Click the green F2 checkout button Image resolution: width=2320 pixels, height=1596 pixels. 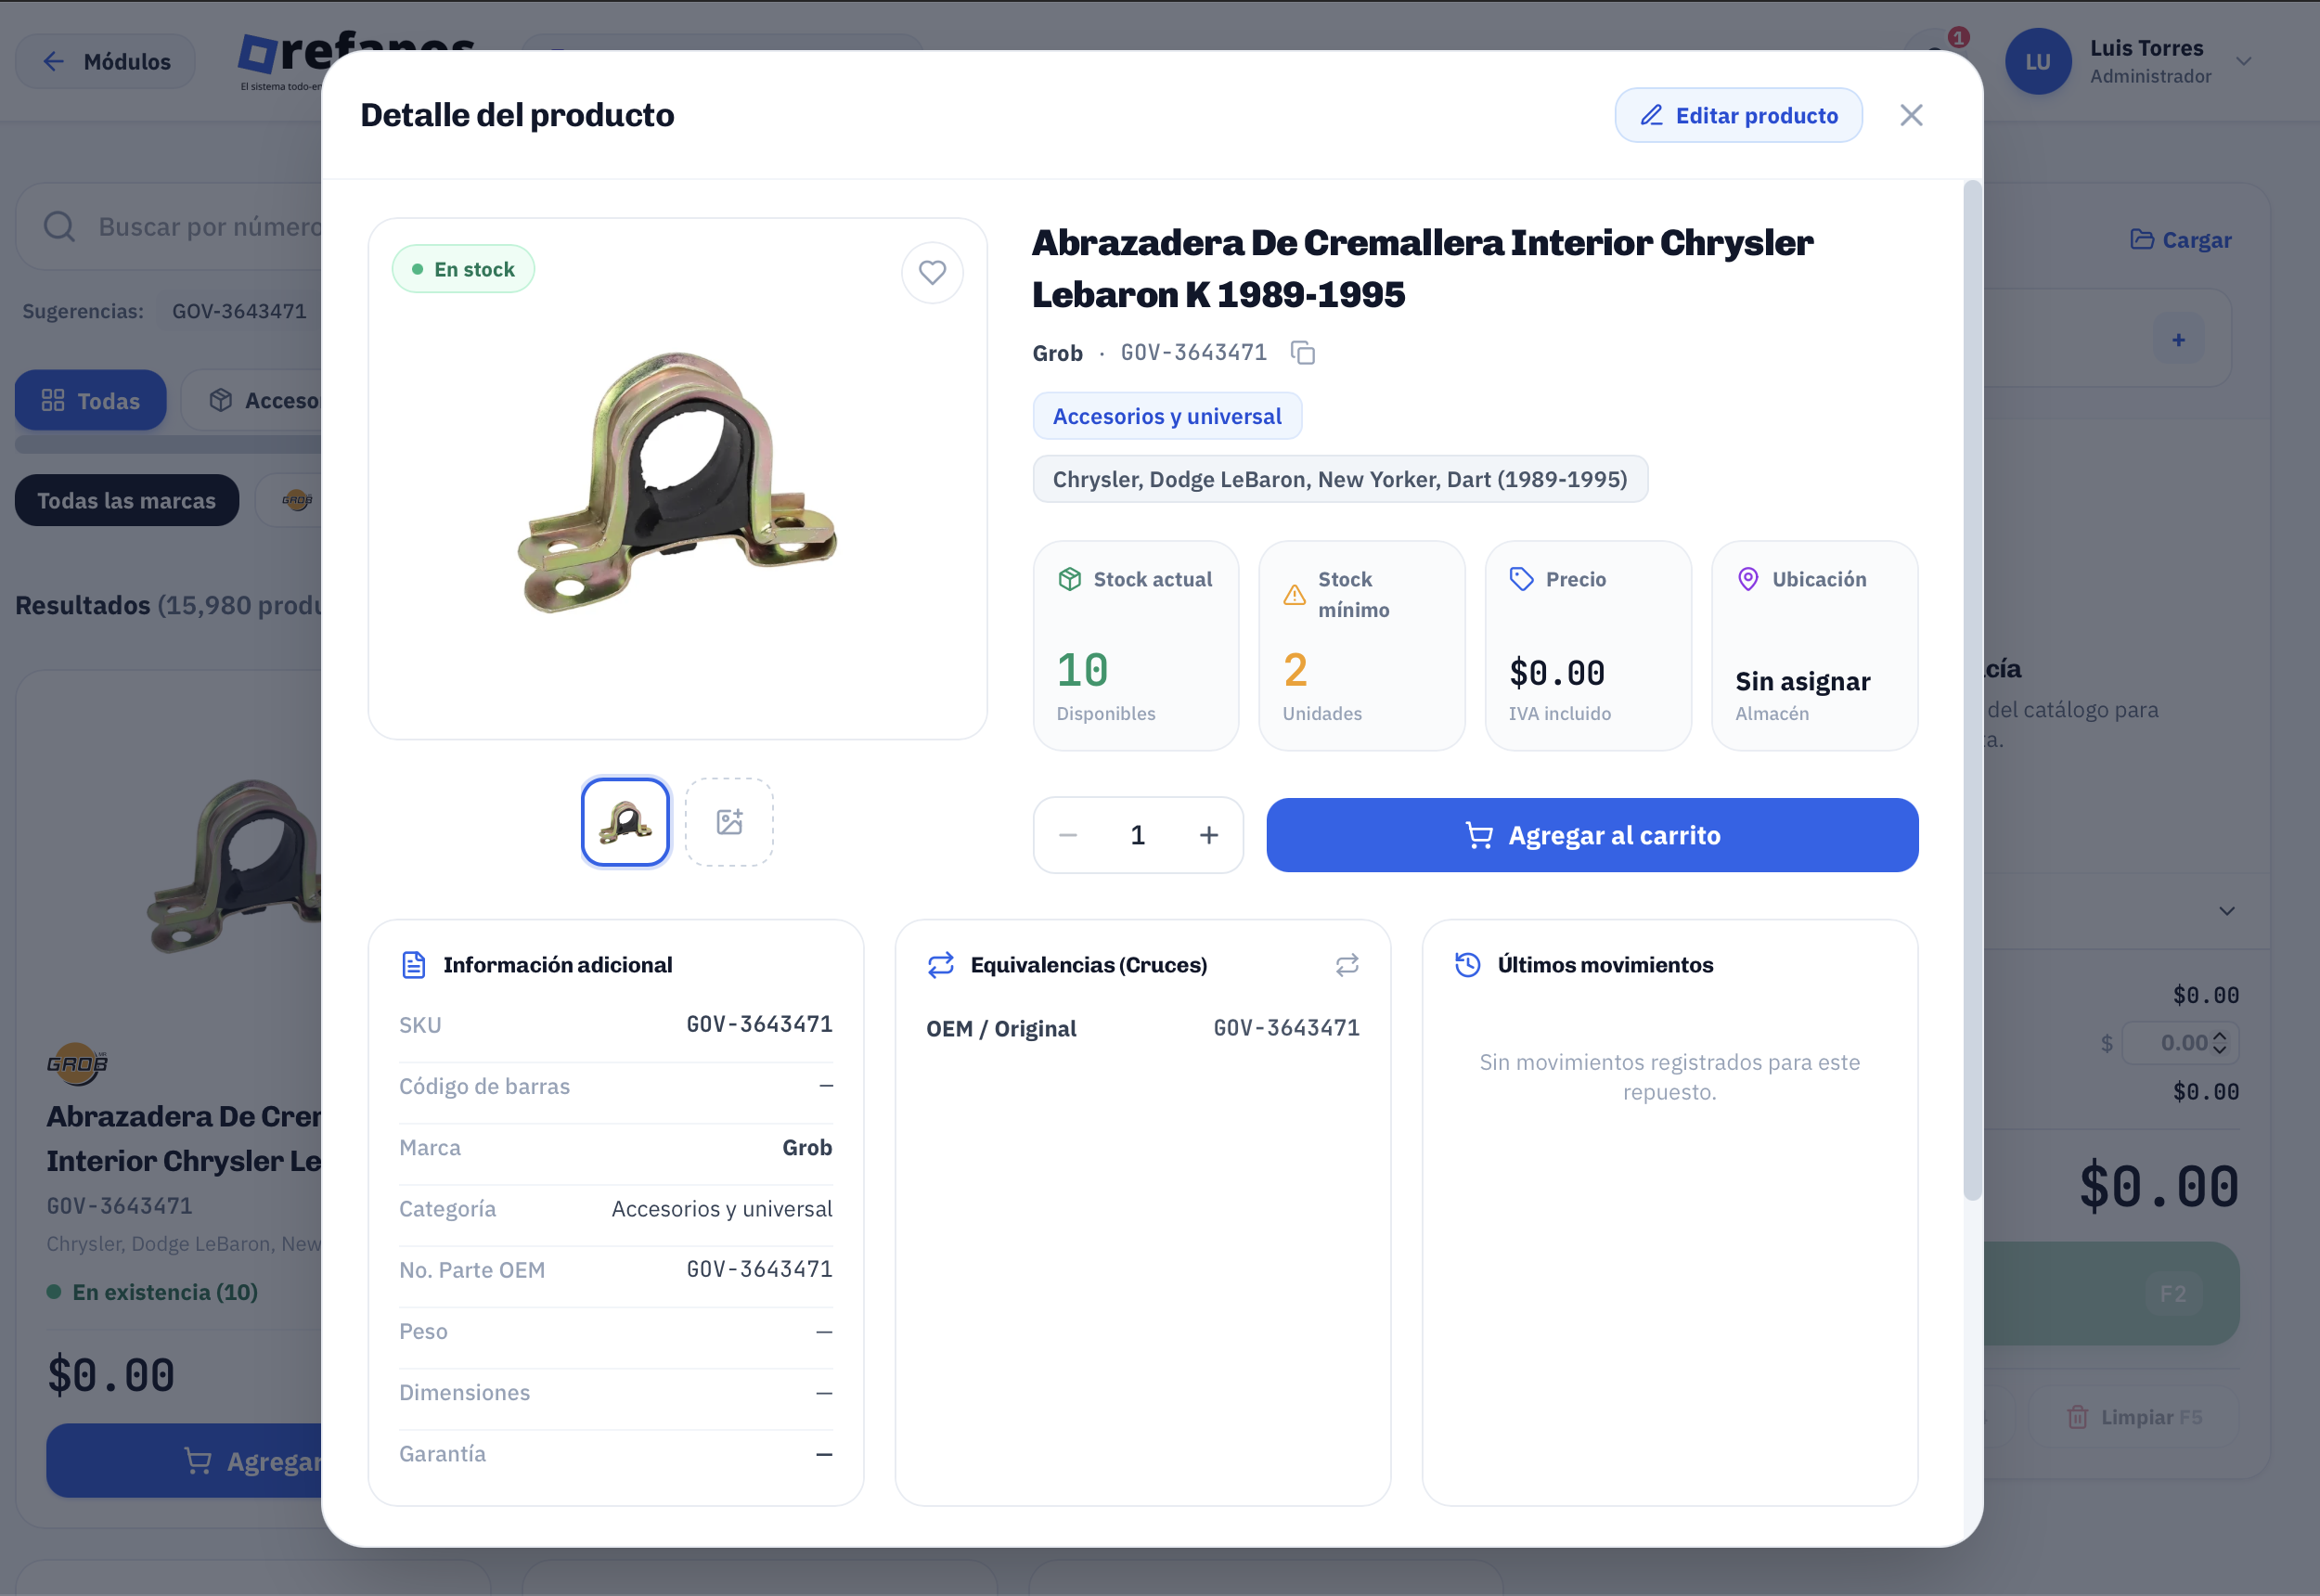[2111, 1293]
